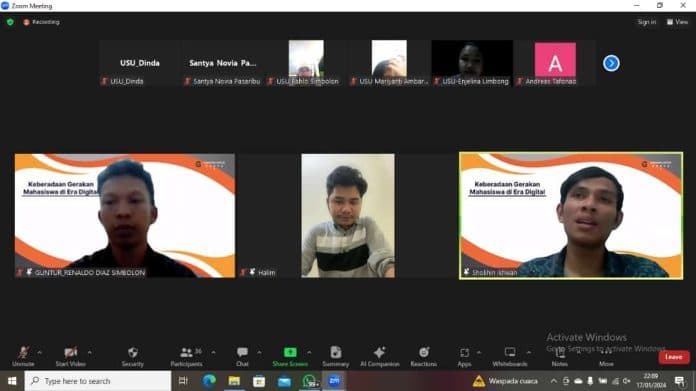
Task: Click the Recording indicator
Action: pos(41,22)
